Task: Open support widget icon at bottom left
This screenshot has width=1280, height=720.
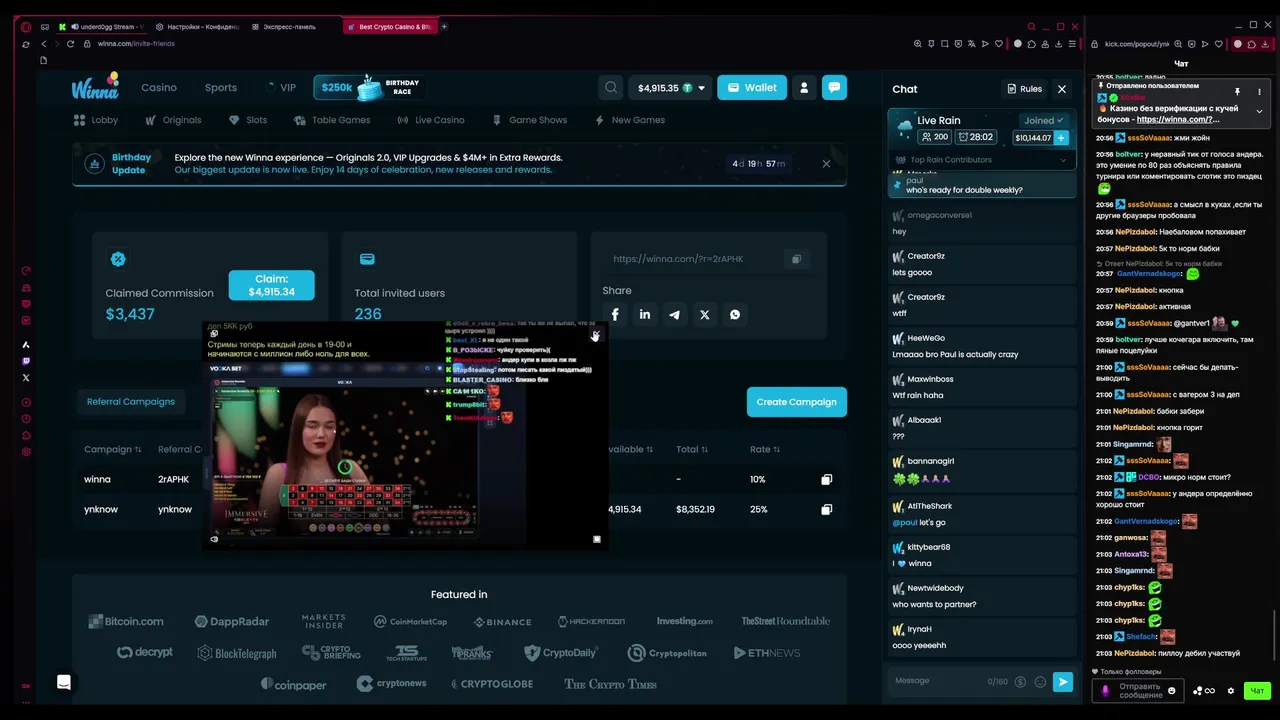Action: (64, 682)
